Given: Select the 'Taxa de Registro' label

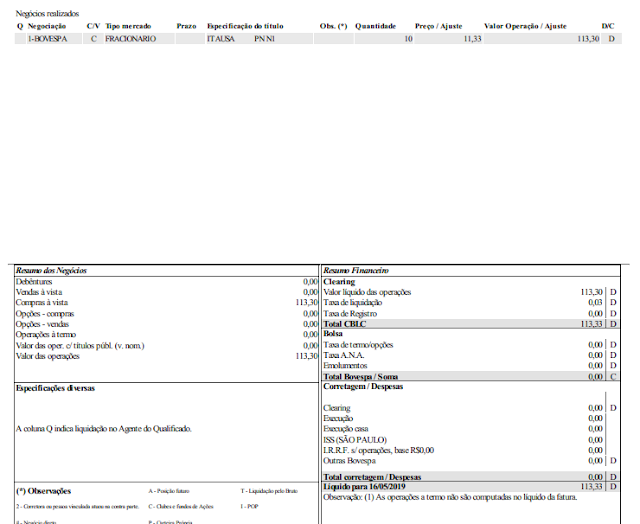Looking at the screenshot, I should [350, 314].
